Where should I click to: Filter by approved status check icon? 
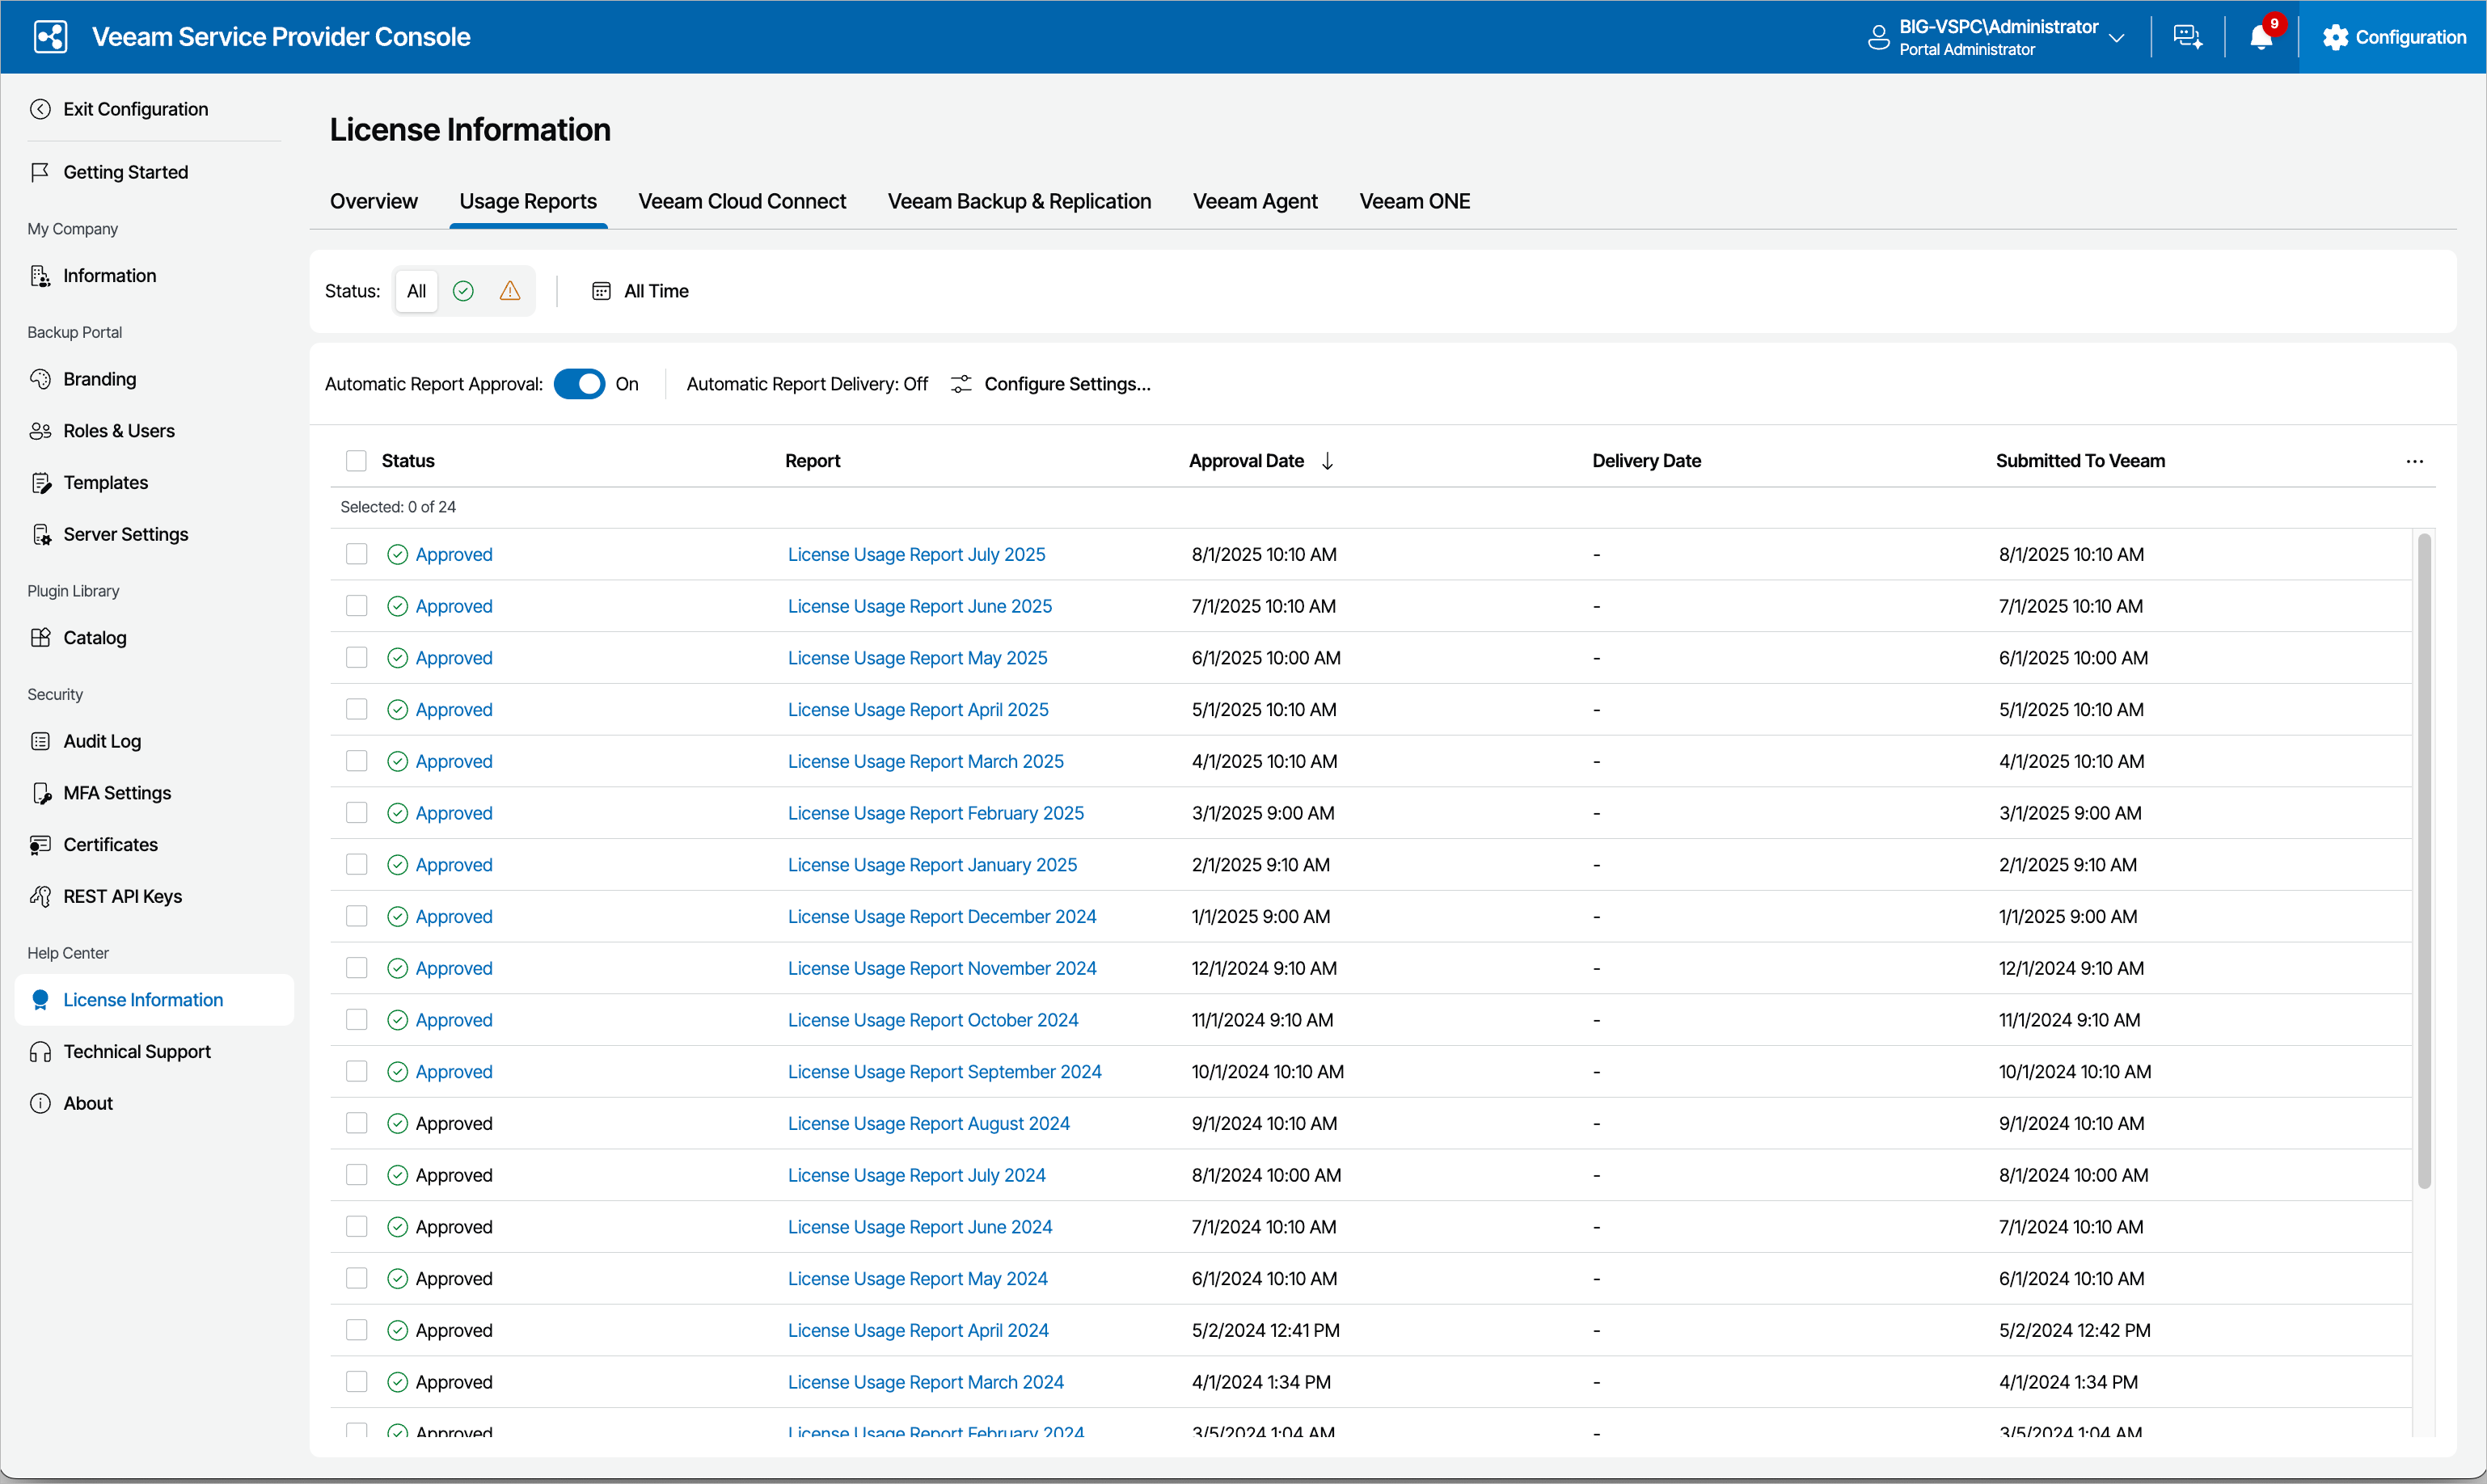pyautogui.click(x=463, y=291)
